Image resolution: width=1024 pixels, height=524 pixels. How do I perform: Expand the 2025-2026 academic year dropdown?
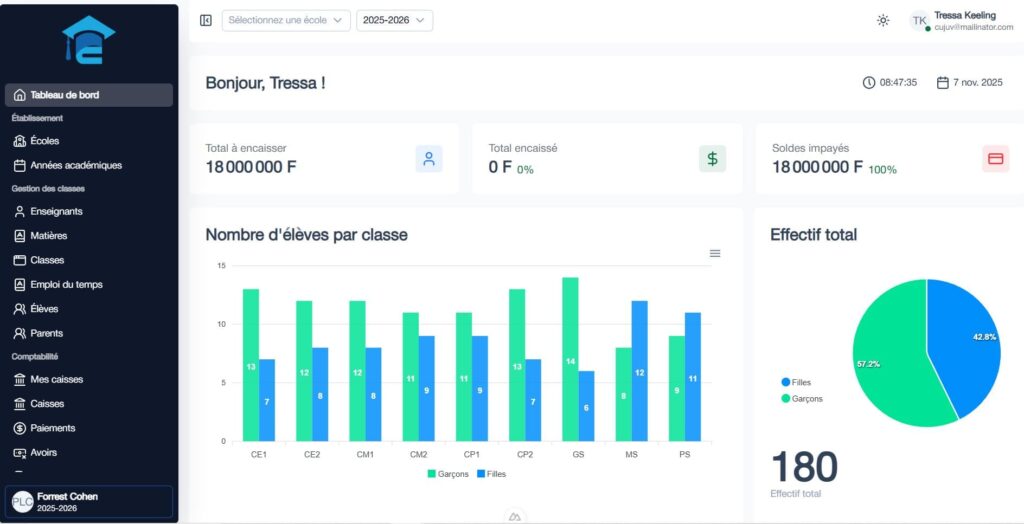click(394, 20)
